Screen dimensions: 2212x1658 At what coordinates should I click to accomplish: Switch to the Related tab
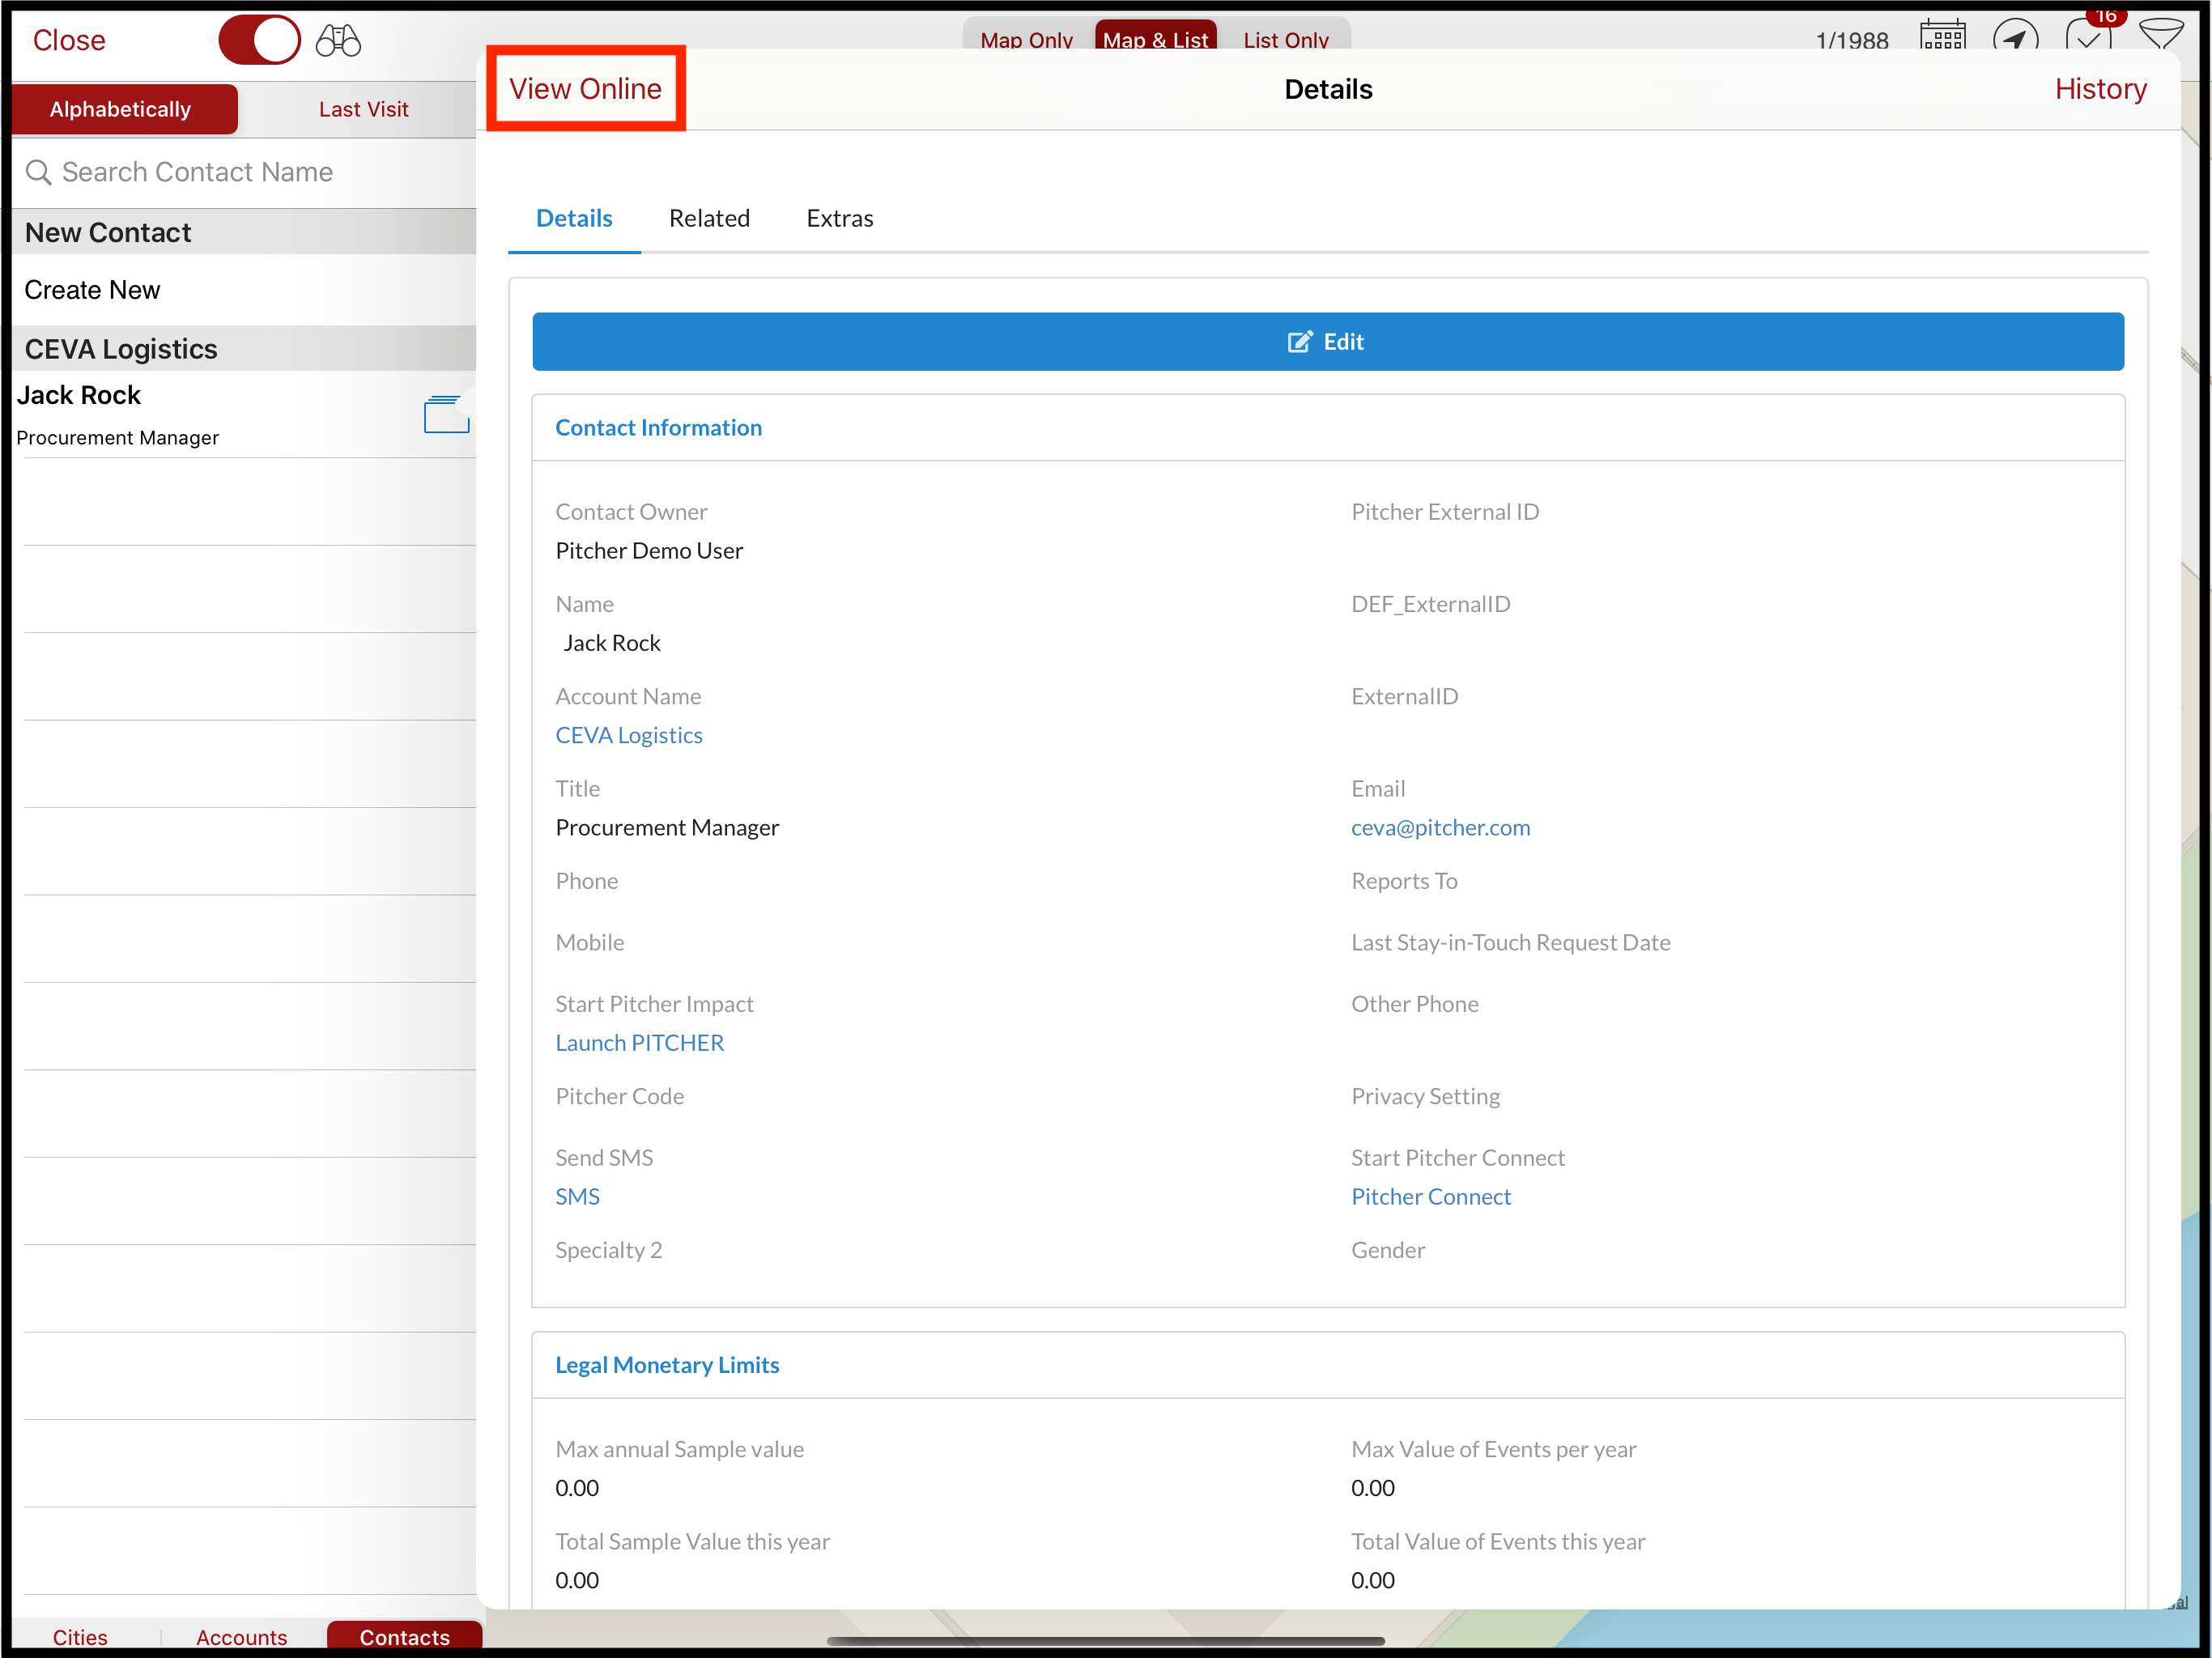coord(710,218)
